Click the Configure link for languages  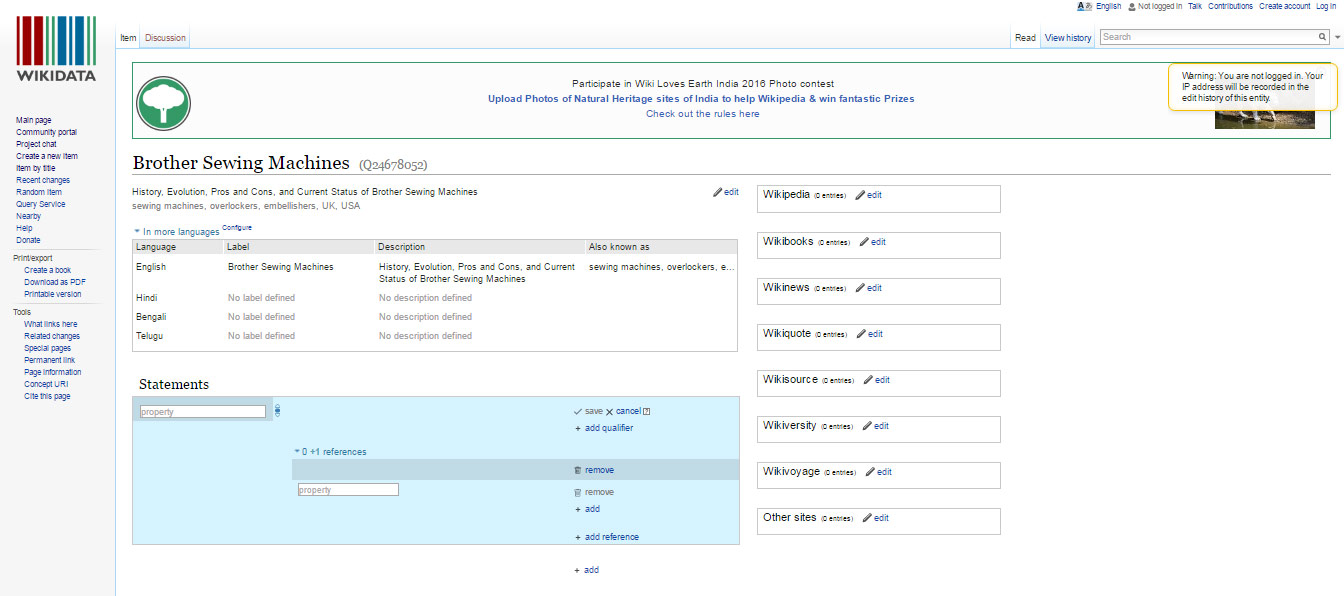[x=237, y=228]
